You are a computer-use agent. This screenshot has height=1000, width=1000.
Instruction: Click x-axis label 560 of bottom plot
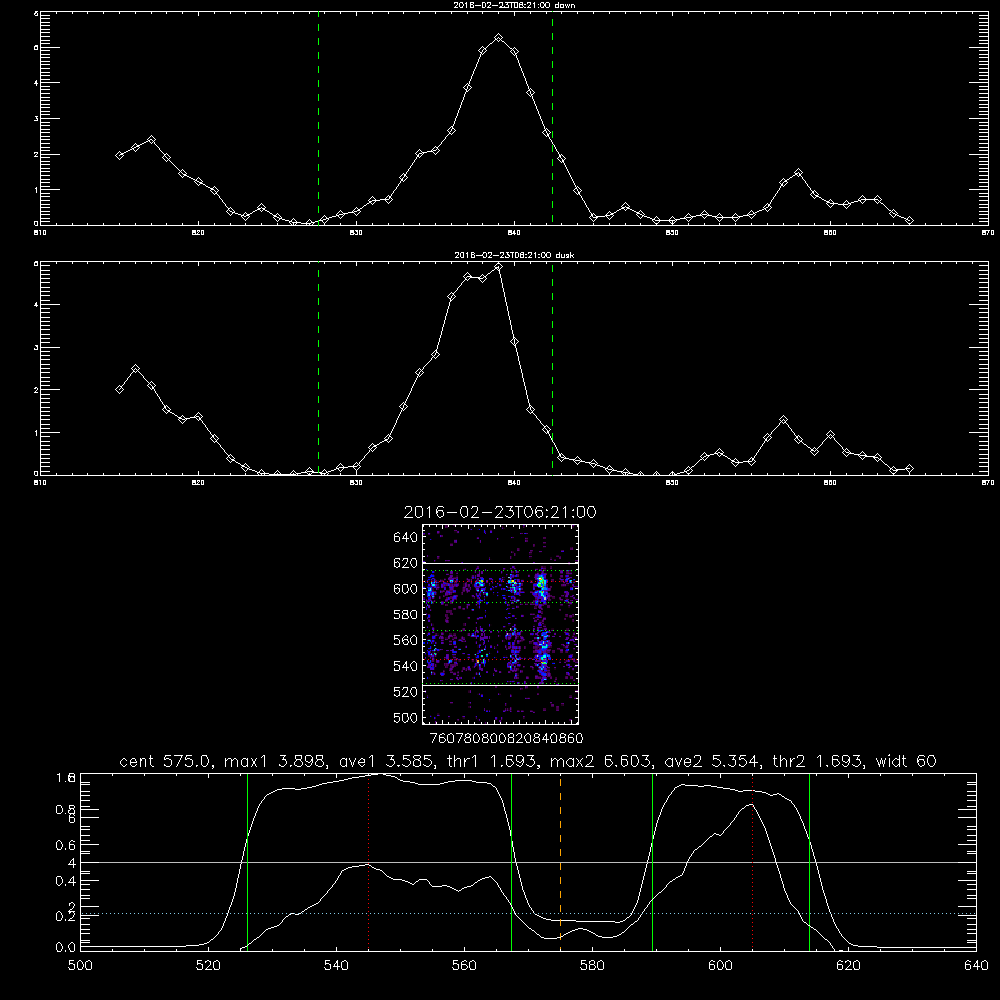point(464,966)
